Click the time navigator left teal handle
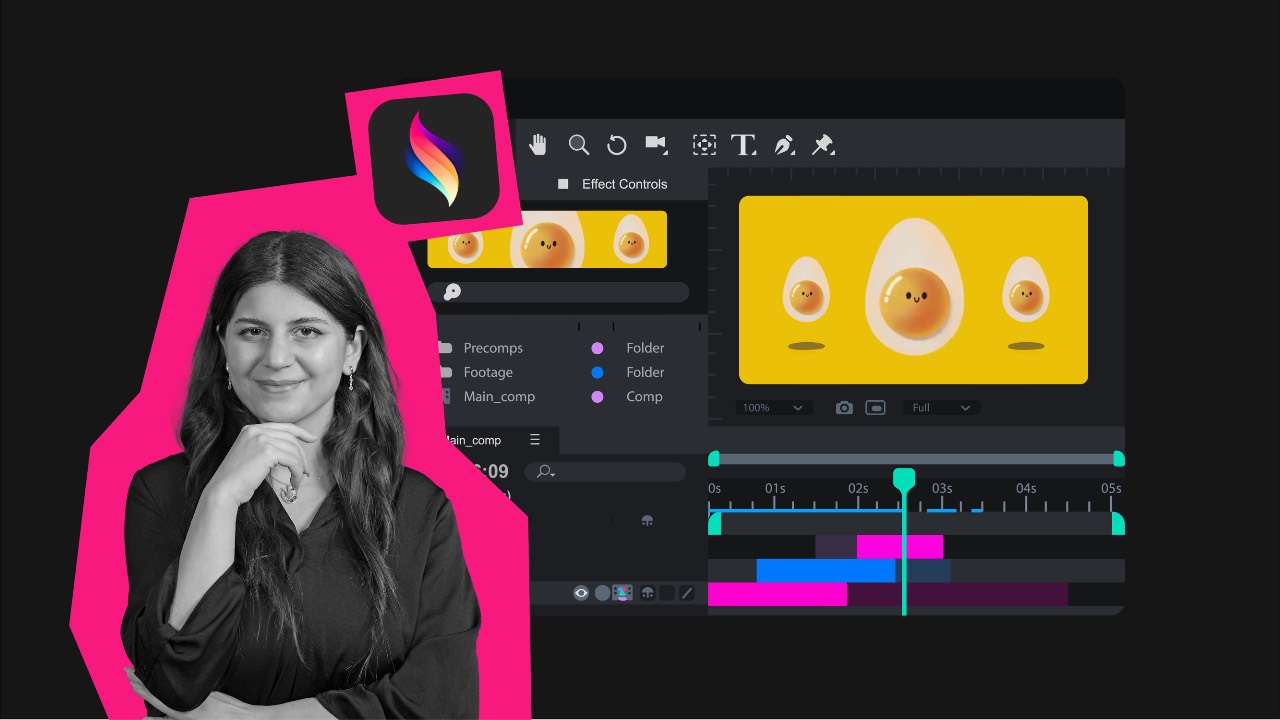Screen dimensions: 1280x720 714,459
